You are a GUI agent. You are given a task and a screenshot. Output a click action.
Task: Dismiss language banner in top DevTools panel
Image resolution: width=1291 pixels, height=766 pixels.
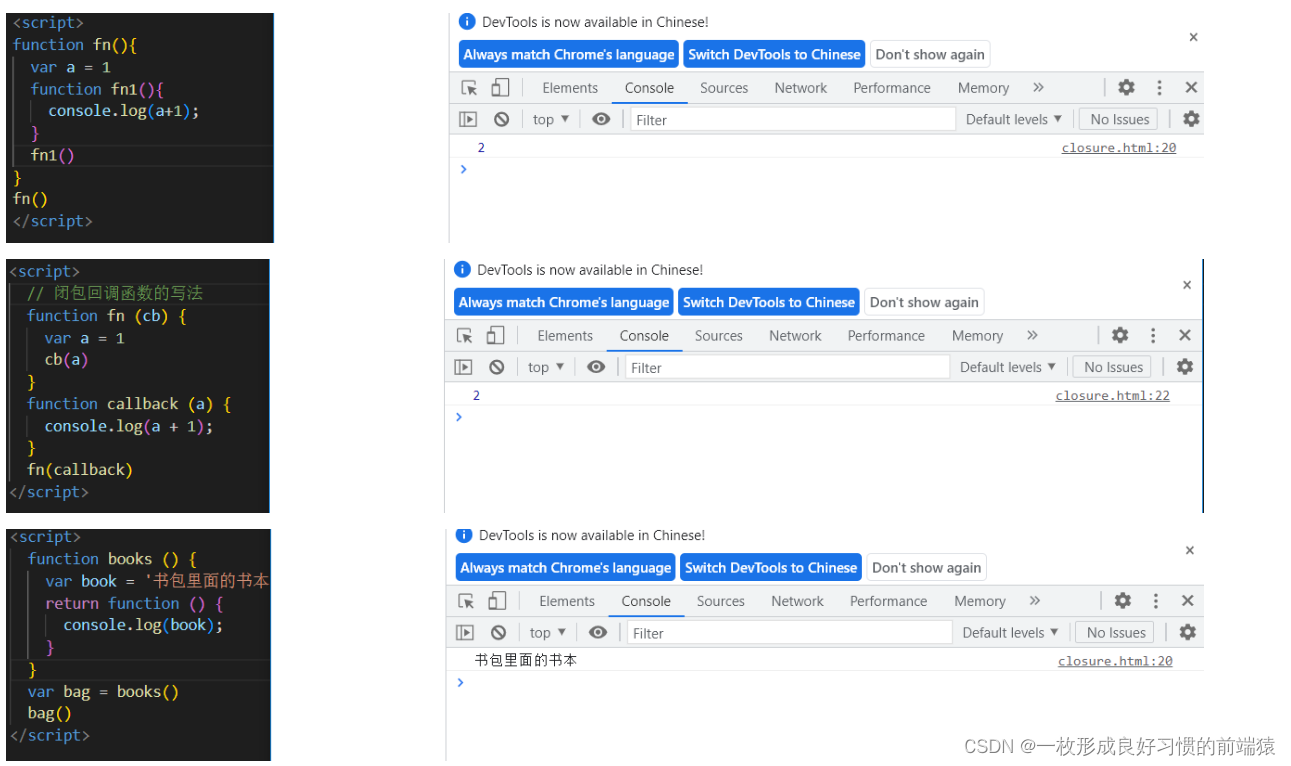pos(1193,37)
